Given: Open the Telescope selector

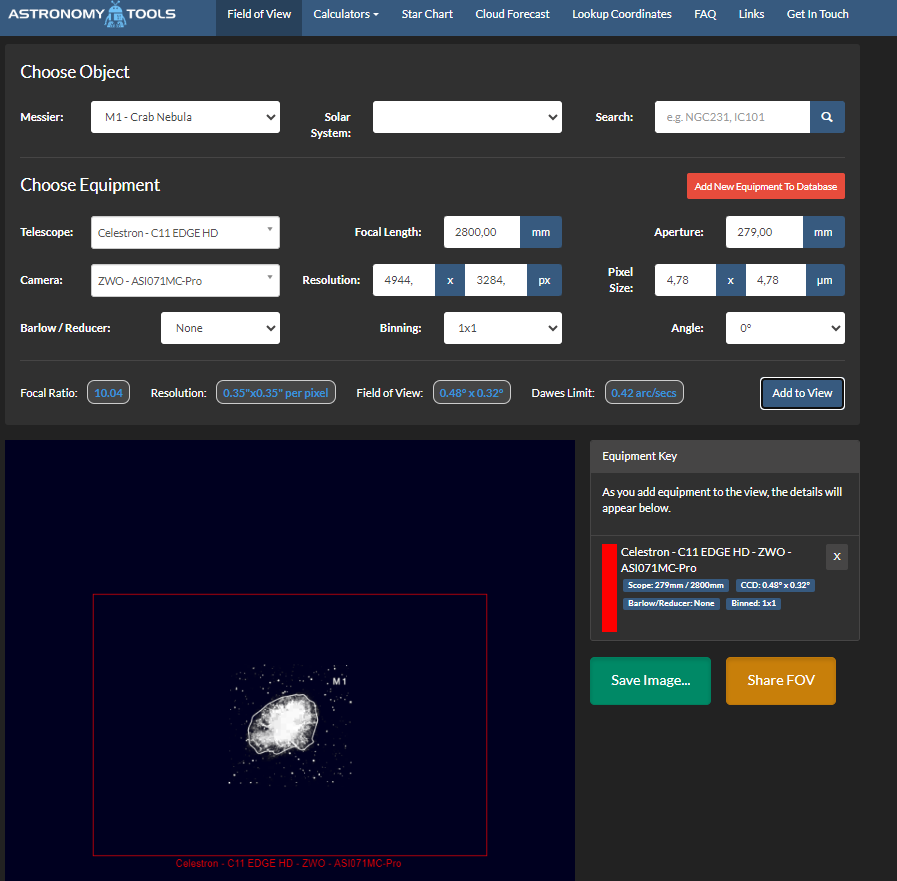Looking at the screenshot, I should (x=185, y=232).
